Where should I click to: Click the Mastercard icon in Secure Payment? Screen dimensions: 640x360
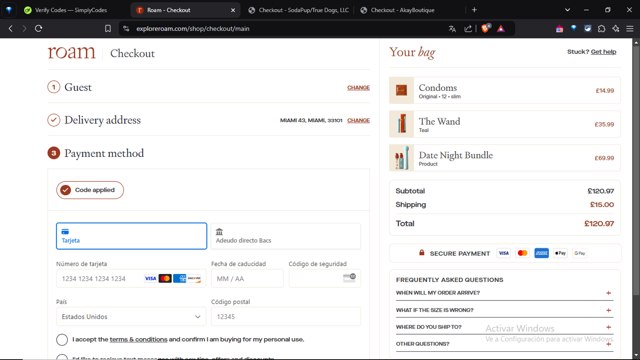(x=522, y=253)
